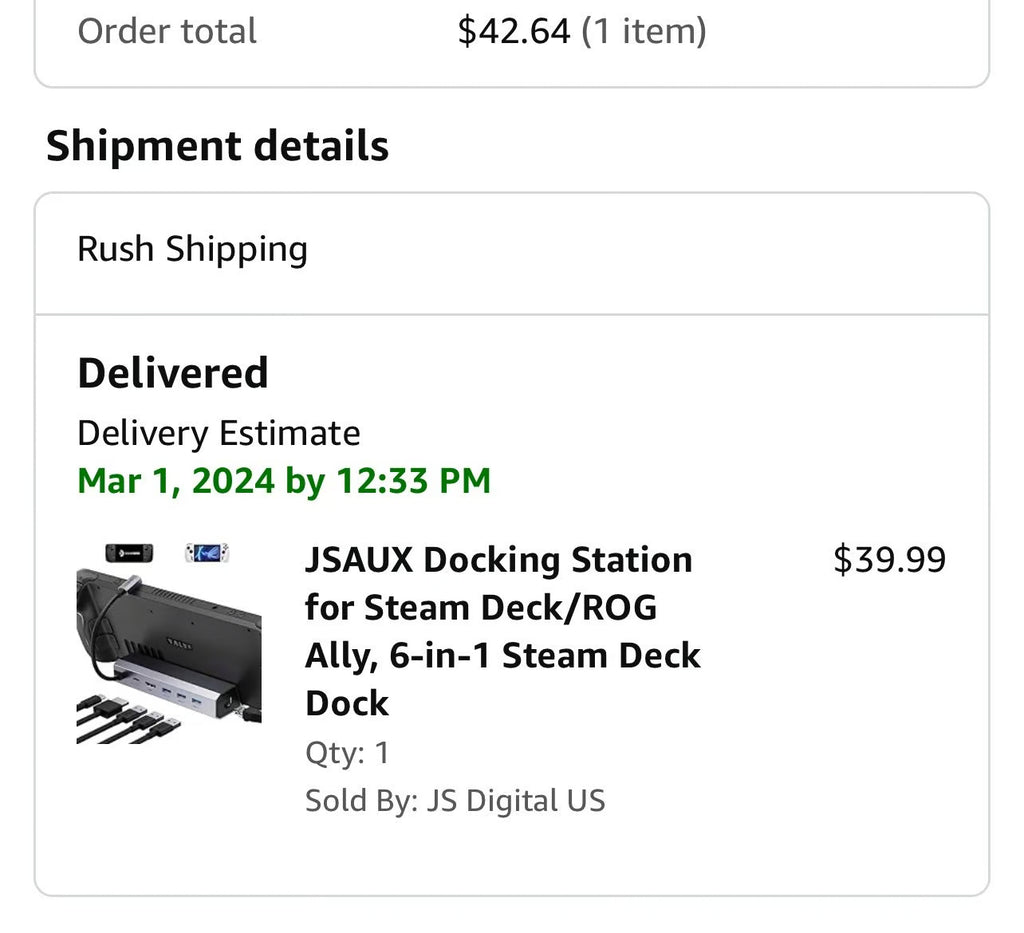This screenshot has height=933, width=1024.
Task: Open the JSAUX Docking Station product thumbnail
Action: 169,642
